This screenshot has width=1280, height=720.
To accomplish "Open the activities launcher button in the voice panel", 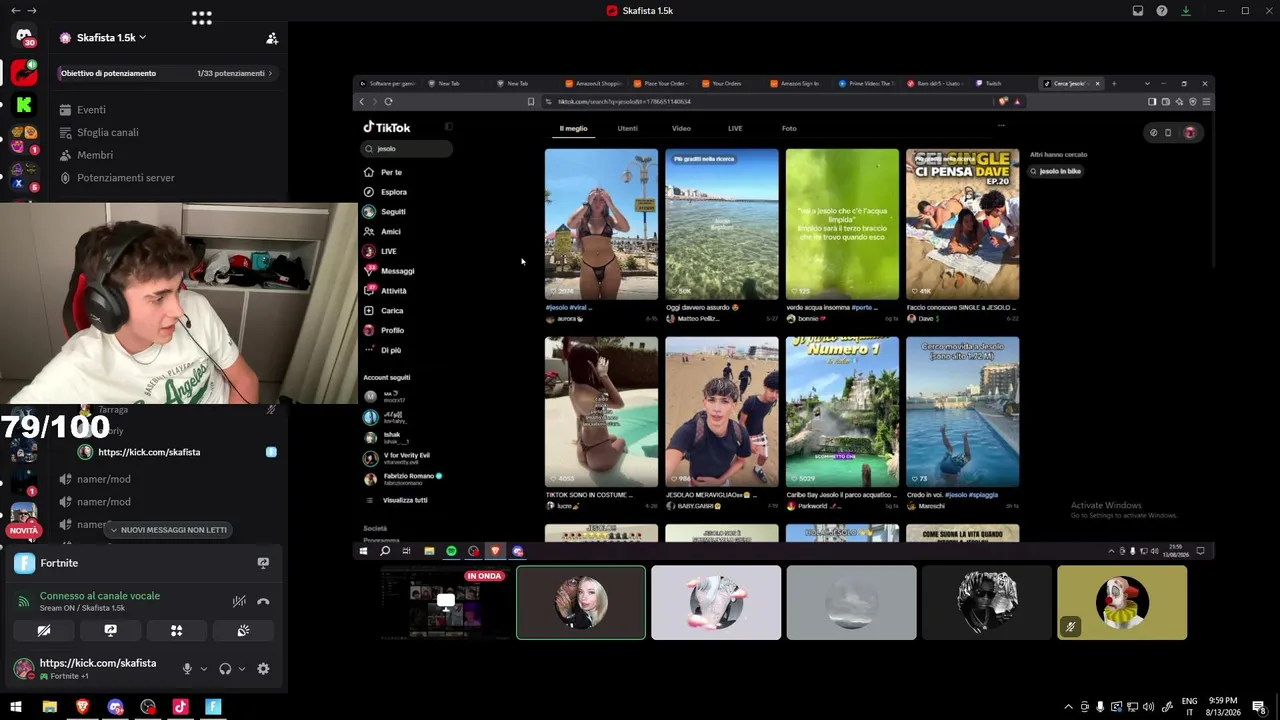I will (x=176, y=631).
